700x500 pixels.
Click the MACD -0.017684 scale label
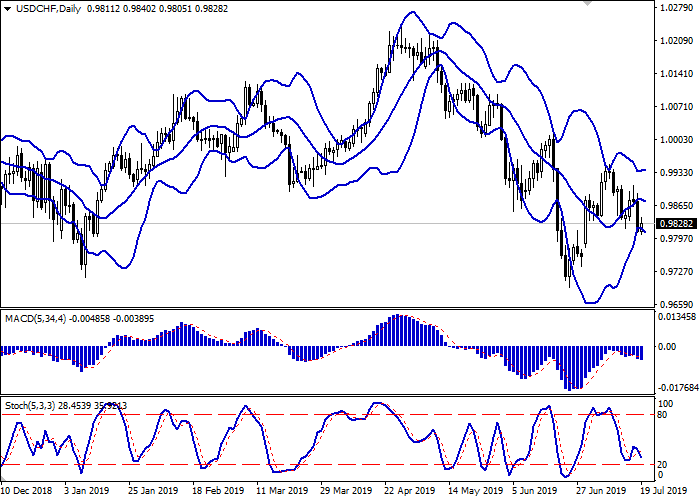(677, 389)
